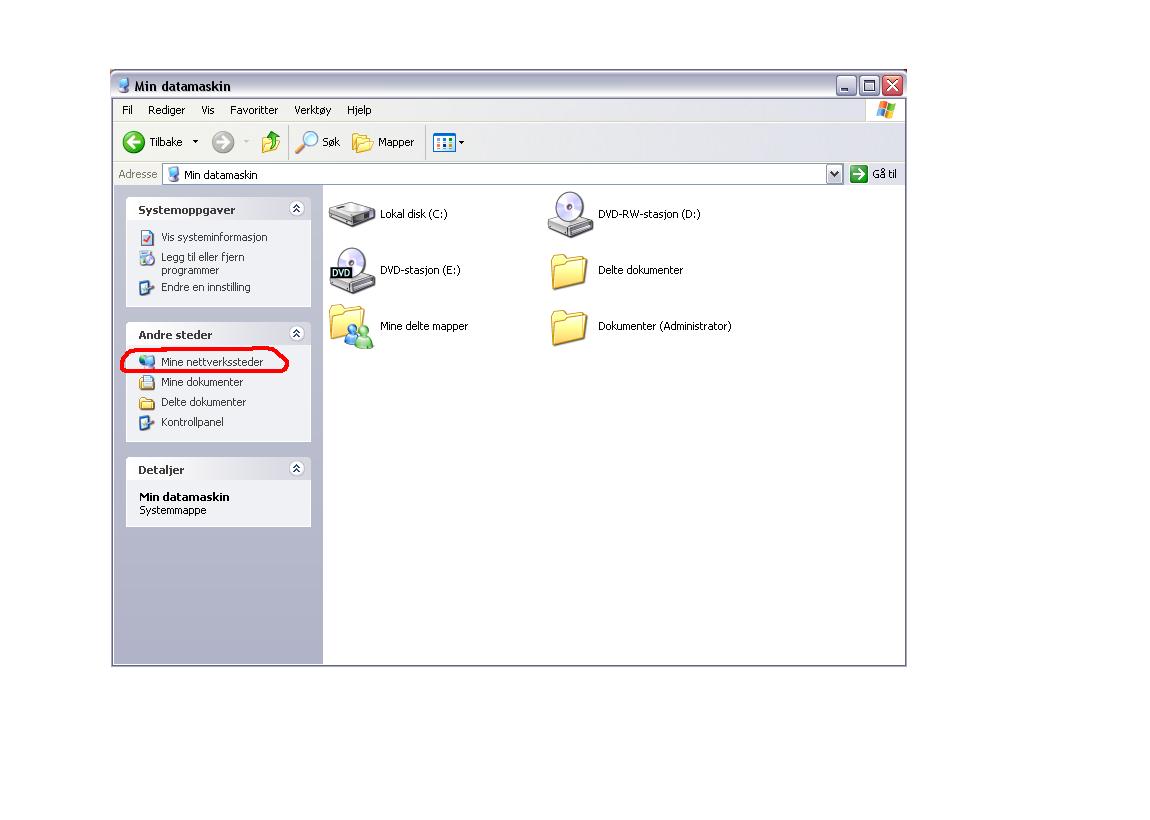Click the Min datamaskin icon in address bar
Image resolution: width=1150 pixels, height=820 pixels.
174,175
